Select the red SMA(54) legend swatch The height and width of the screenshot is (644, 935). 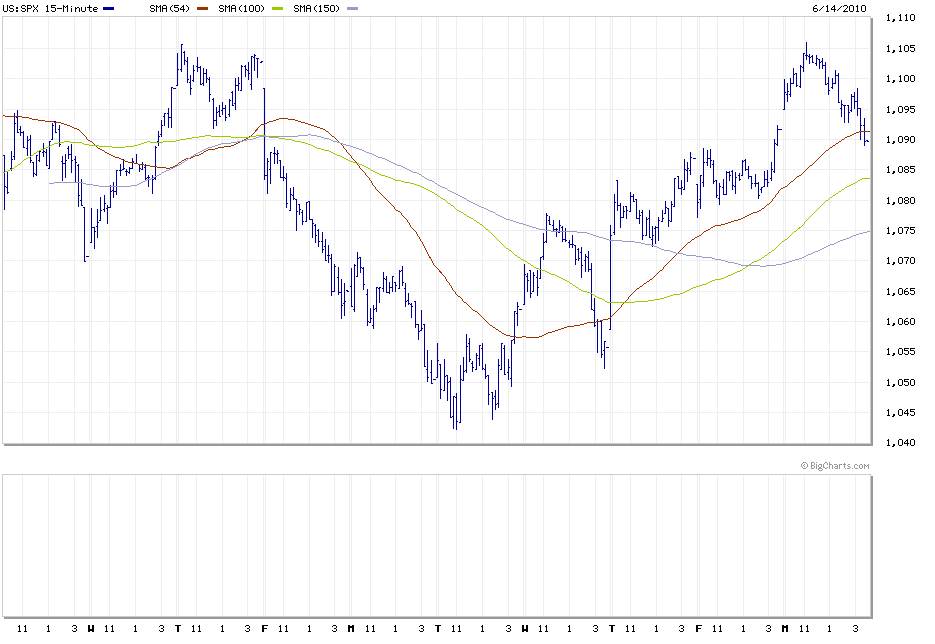click(x=203, y=9)
